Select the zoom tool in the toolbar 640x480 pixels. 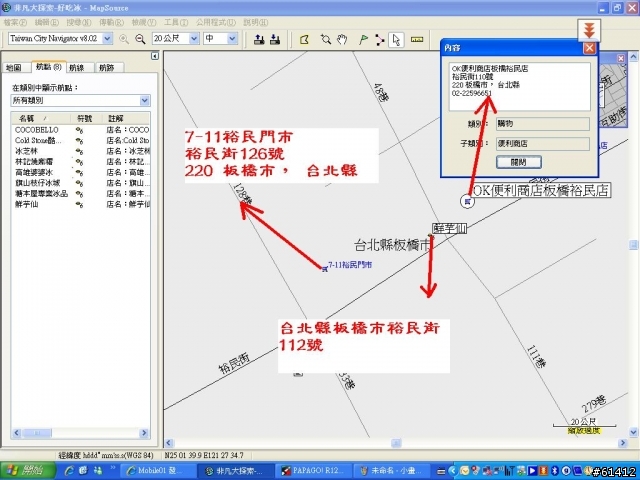click(326, 39)
